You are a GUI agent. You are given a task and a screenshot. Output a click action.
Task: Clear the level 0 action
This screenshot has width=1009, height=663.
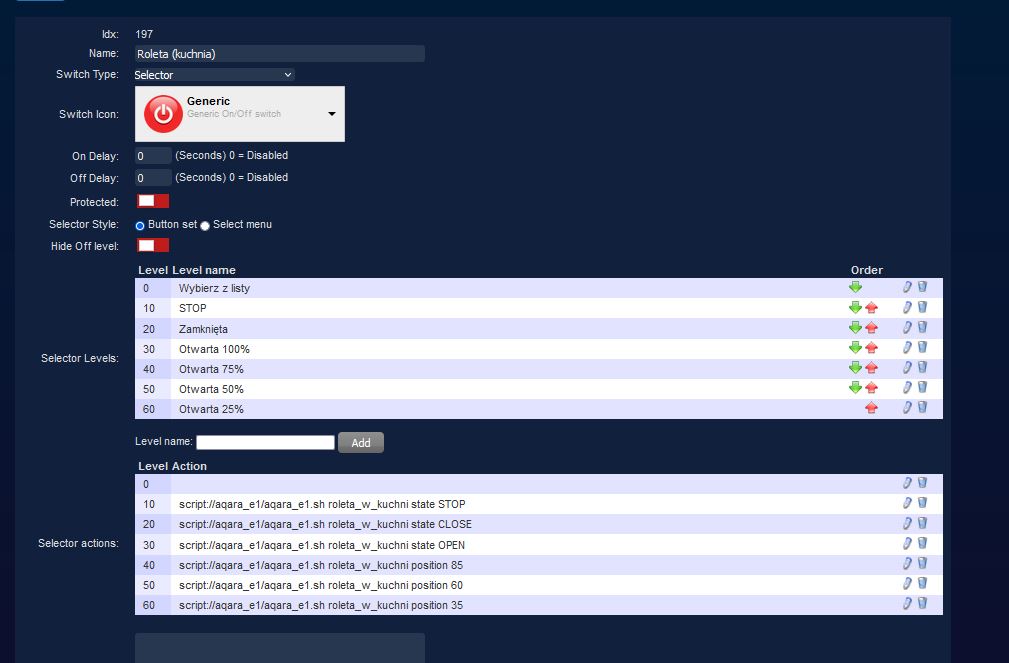[922, 483]
